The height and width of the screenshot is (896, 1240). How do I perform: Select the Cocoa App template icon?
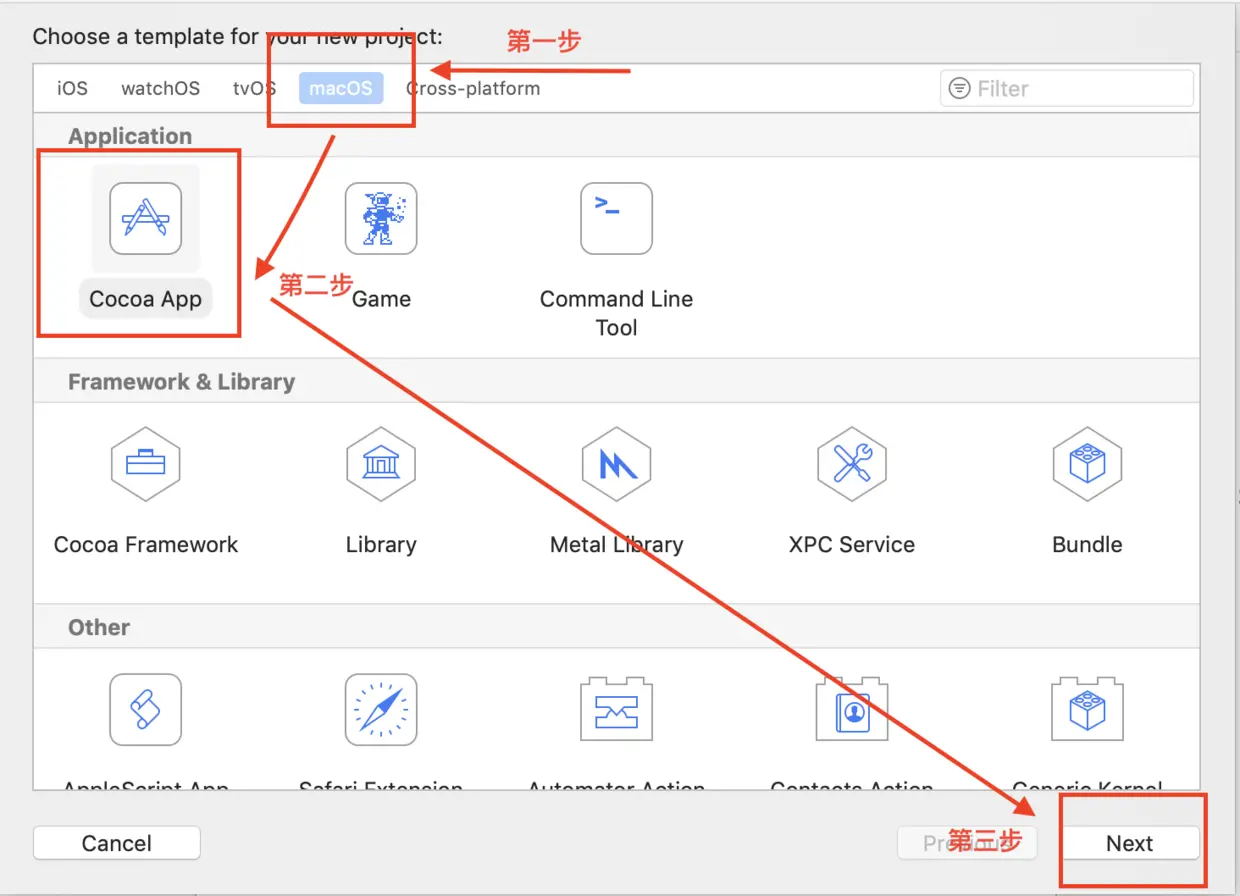(x=146, y=218)
